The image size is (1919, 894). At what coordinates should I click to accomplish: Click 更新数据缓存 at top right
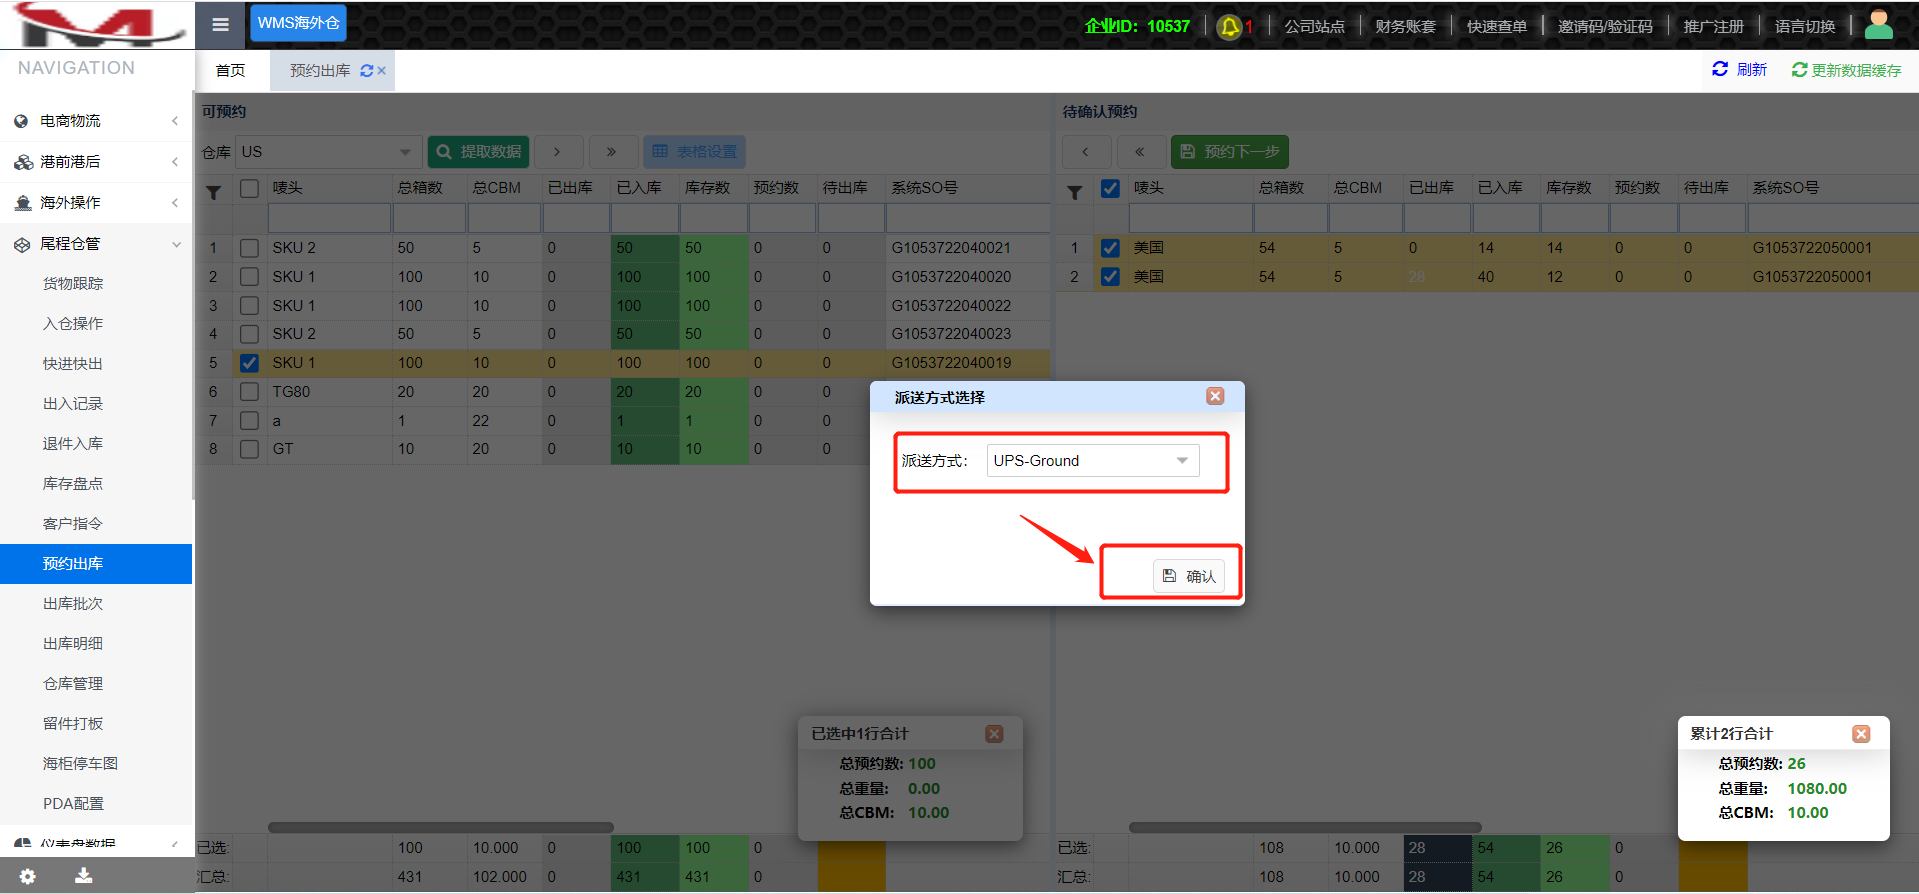click(x=1846, y=70)
